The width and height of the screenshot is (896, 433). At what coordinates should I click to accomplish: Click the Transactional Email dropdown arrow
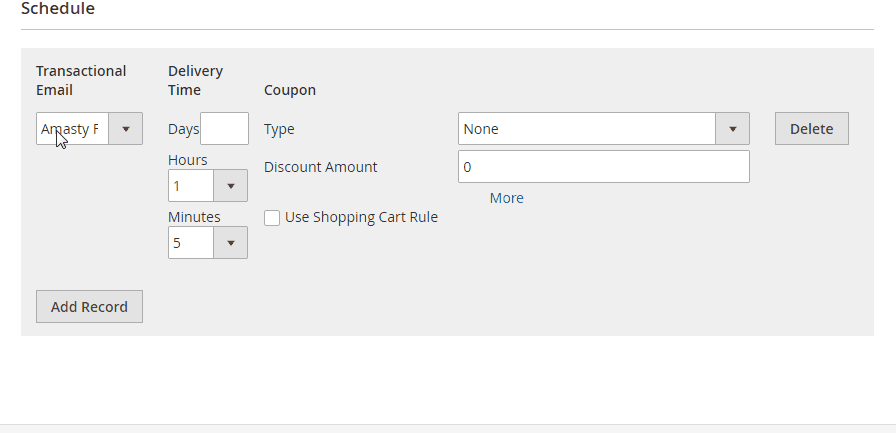(125, 129)
